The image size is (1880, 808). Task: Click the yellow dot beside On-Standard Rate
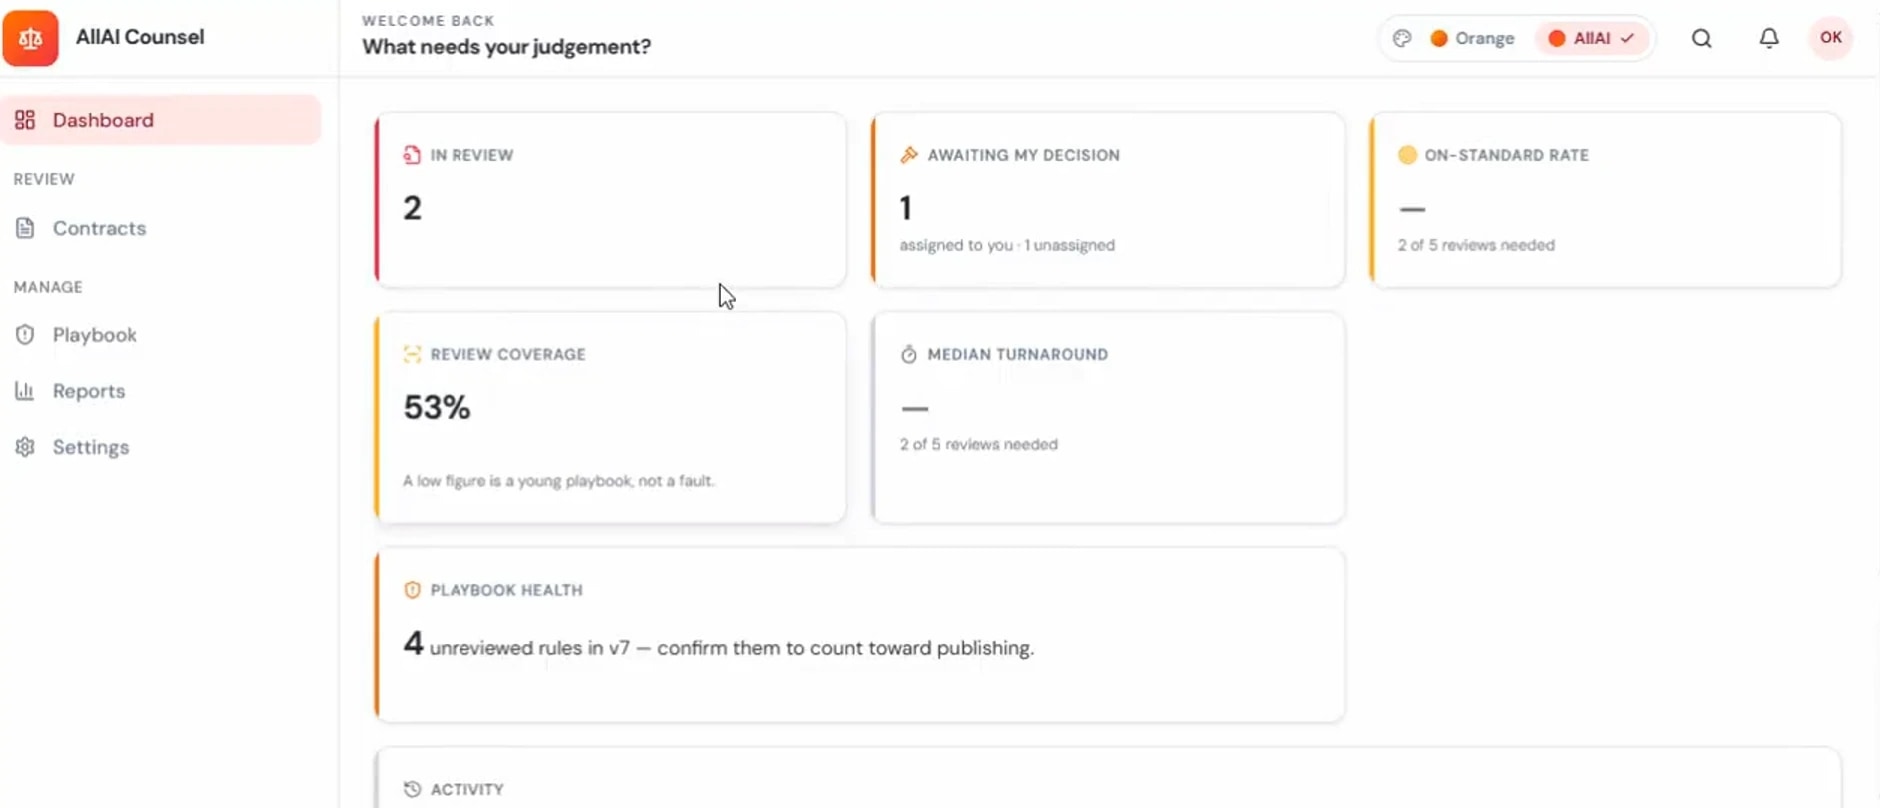[x=1407, y=155]
